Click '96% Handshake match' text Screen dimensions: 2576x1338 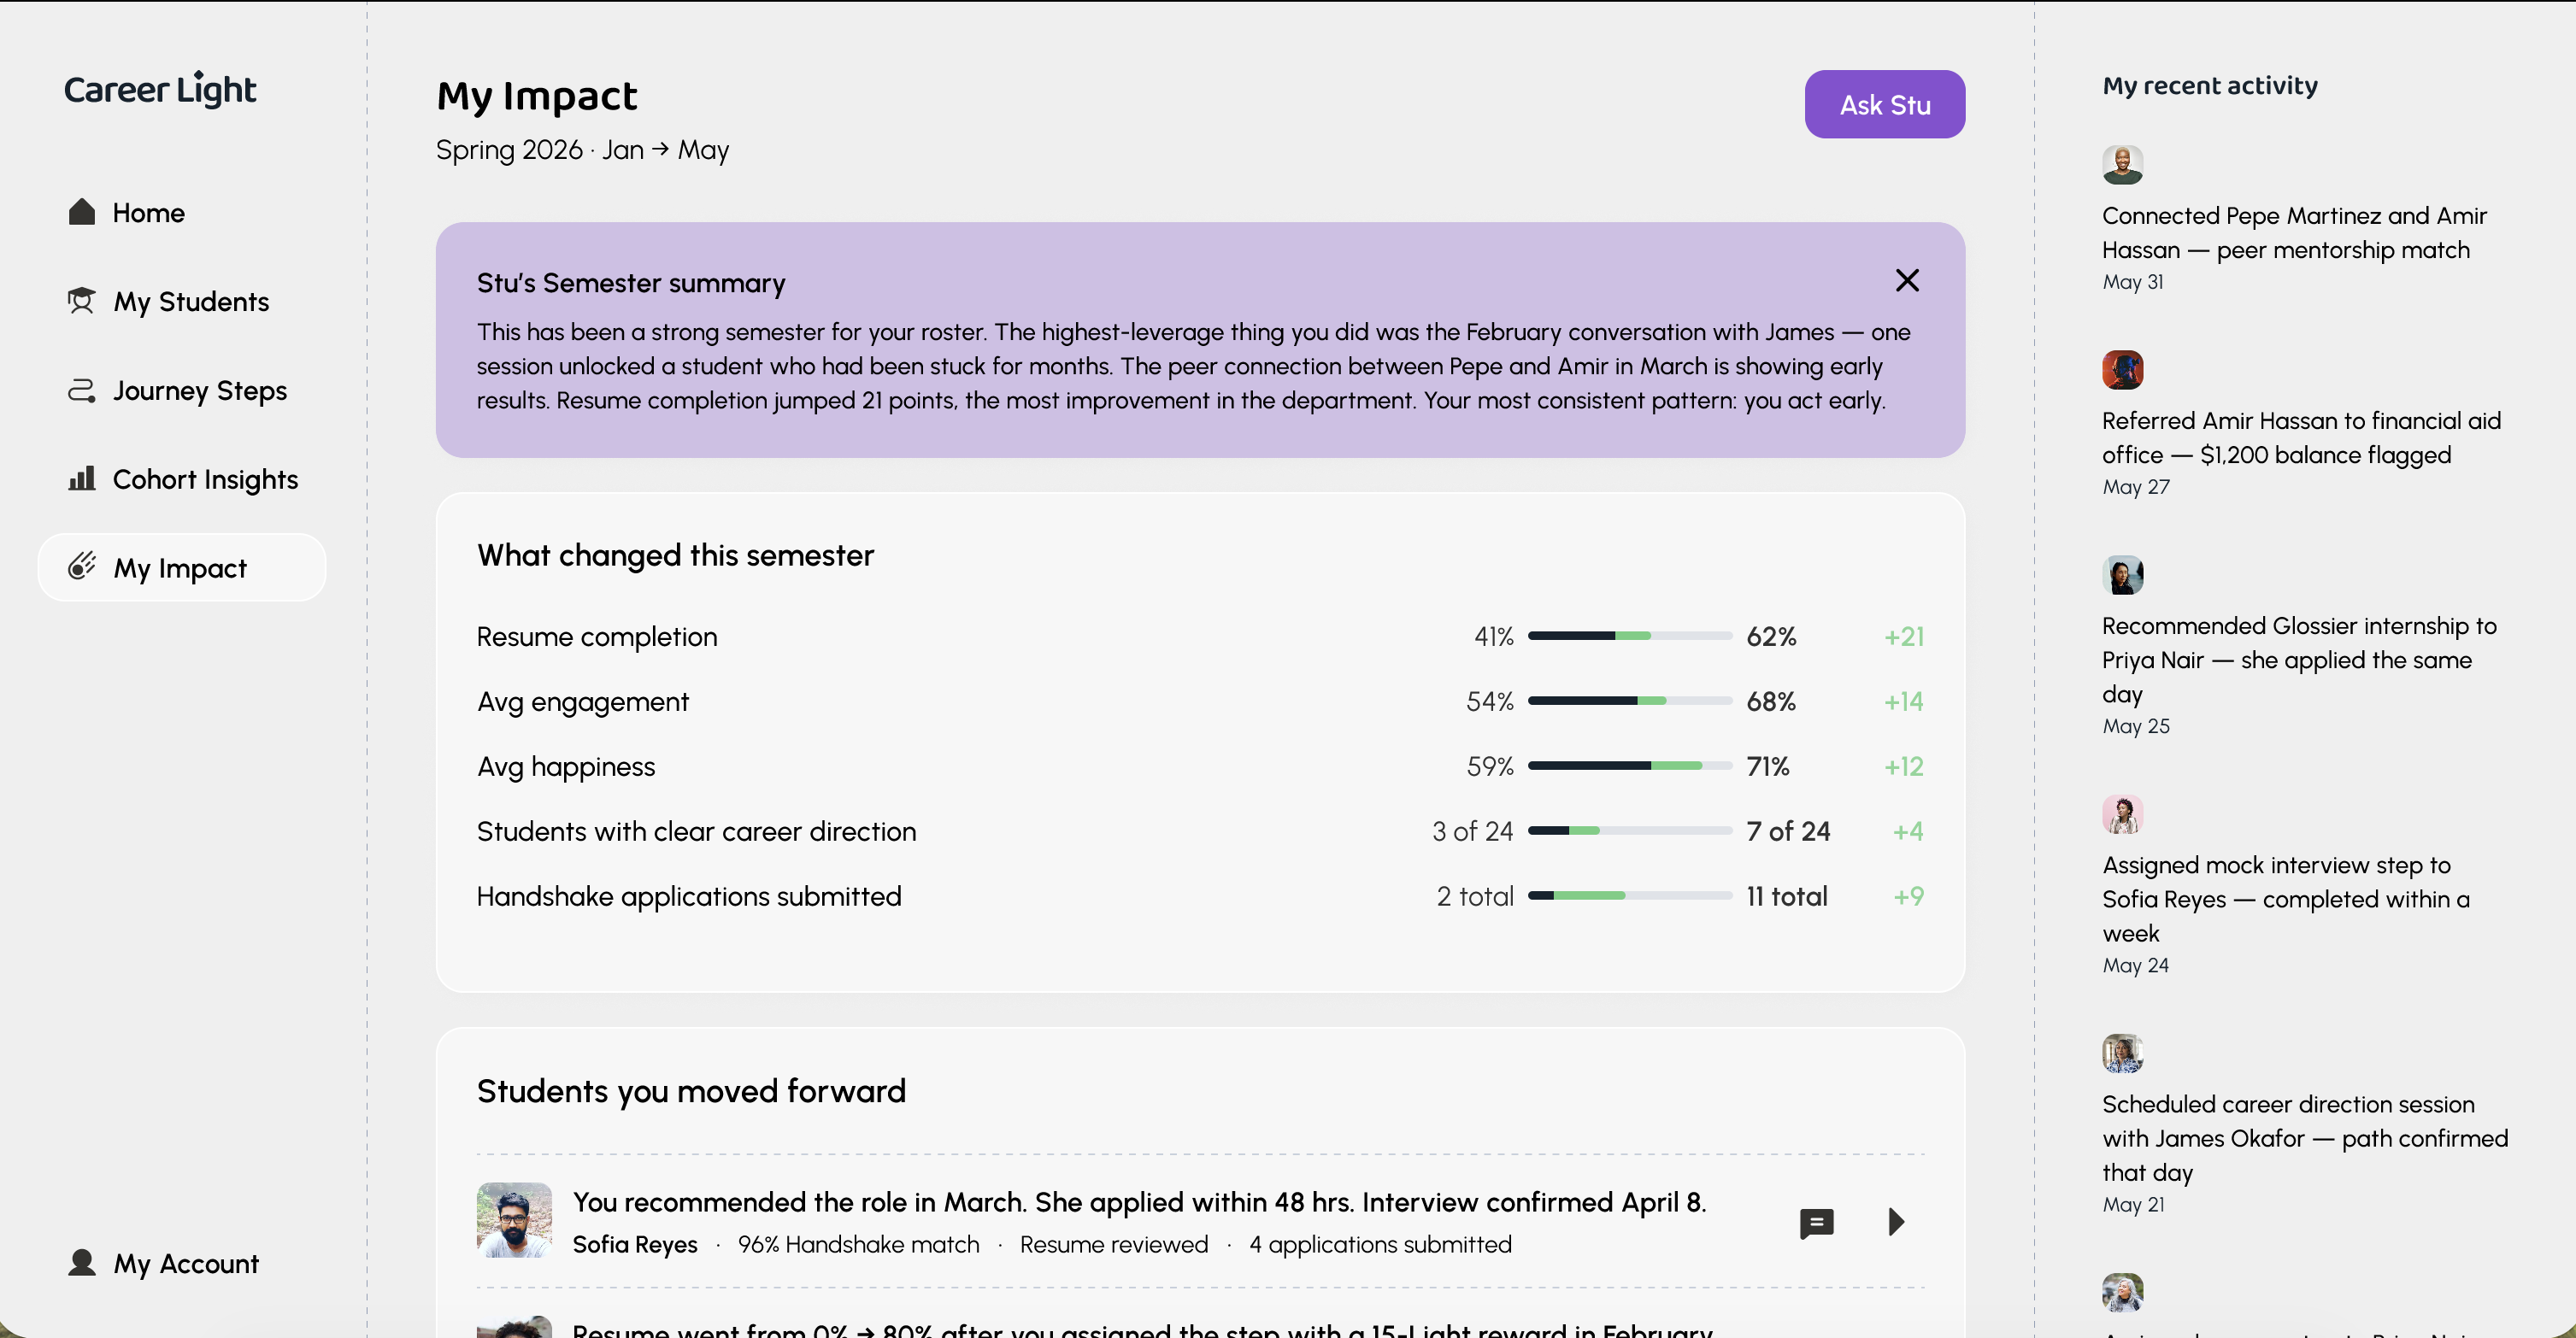coord(858,1245)
